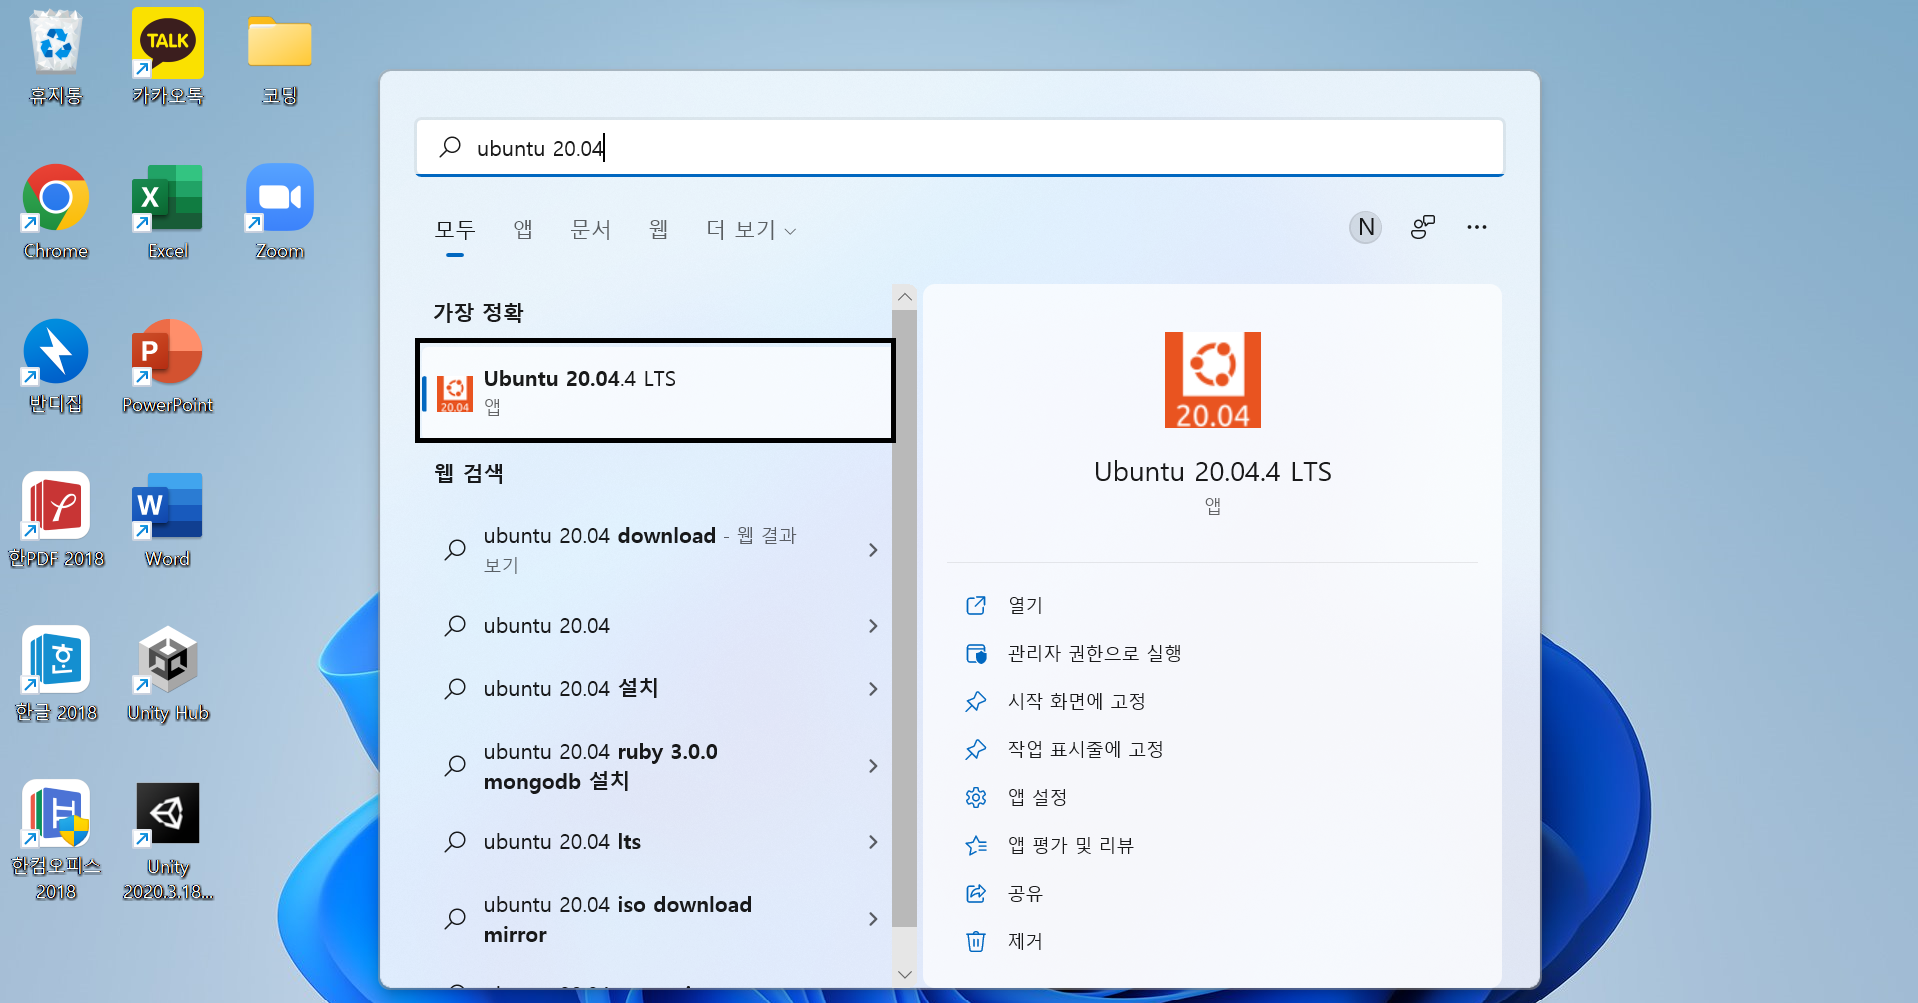1918x1003 pixels.
Task: Expand arrow for ubuntu 20.04 lts
Action: click(873, 842)
